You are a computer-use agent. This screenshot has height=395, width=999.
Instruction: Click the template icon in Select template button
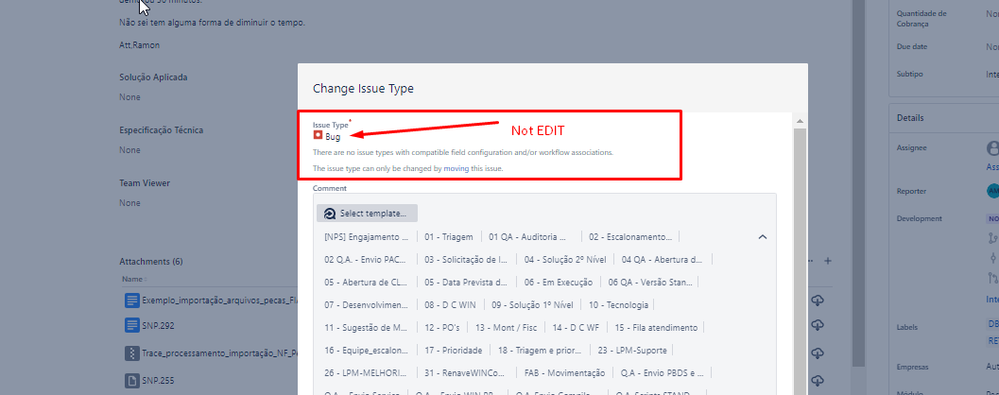[x=329, y=213]
